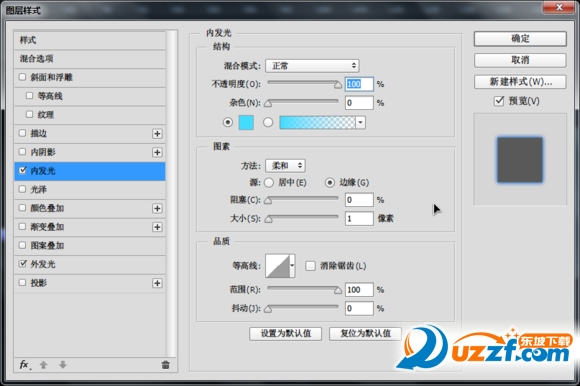This screenshot has width=580, height=386.
Task: Open the 混合模式 dropdown
Action: 312,66
